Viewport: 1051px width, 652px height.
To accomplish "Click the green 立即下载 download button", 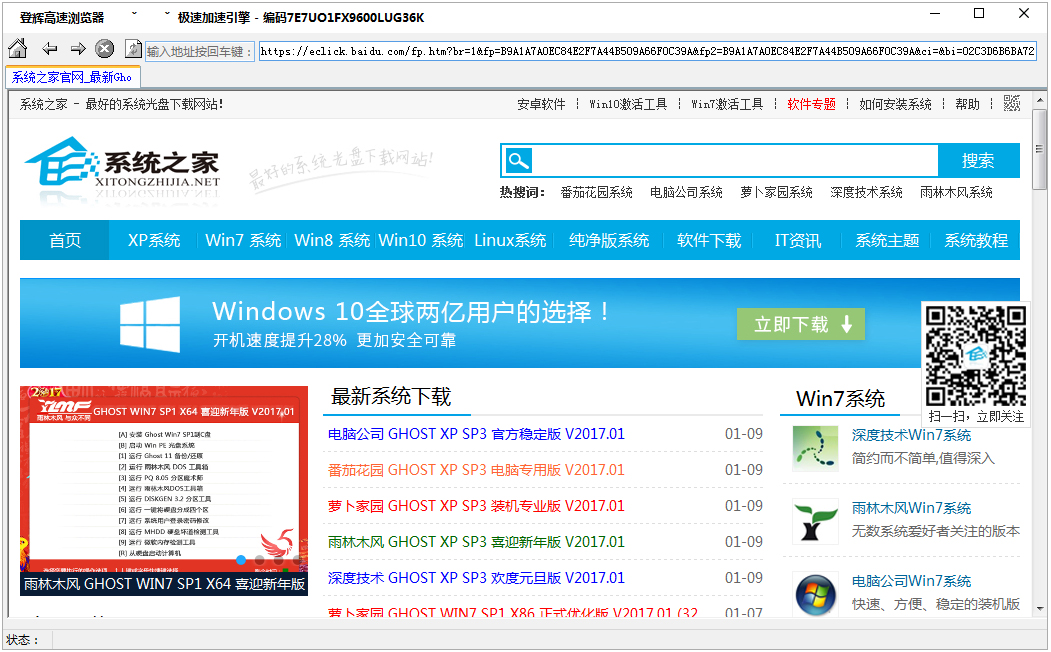I will coord(801,324).
